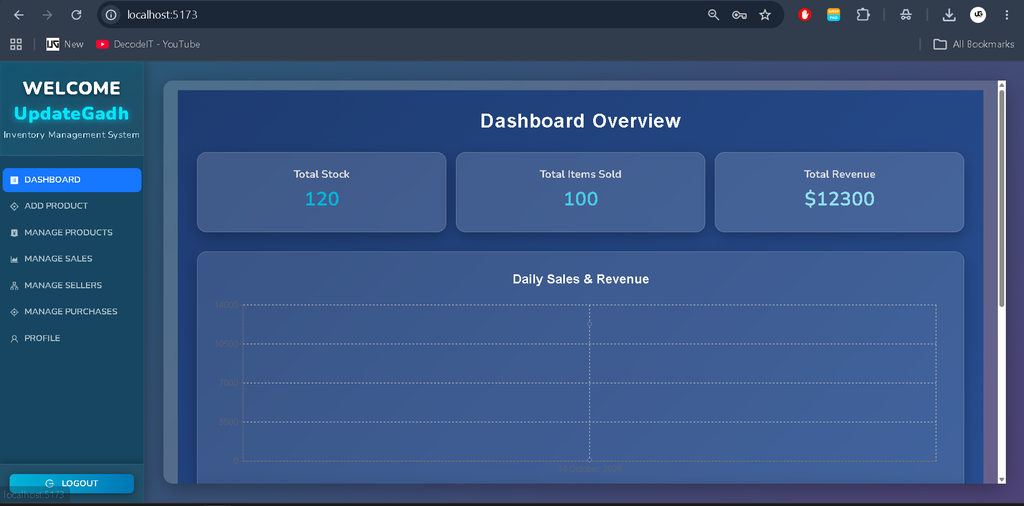Click the Manage Sales chart icon
Image resolution: width=1024 pixels, height=506 pixels.
click(14, 259)
